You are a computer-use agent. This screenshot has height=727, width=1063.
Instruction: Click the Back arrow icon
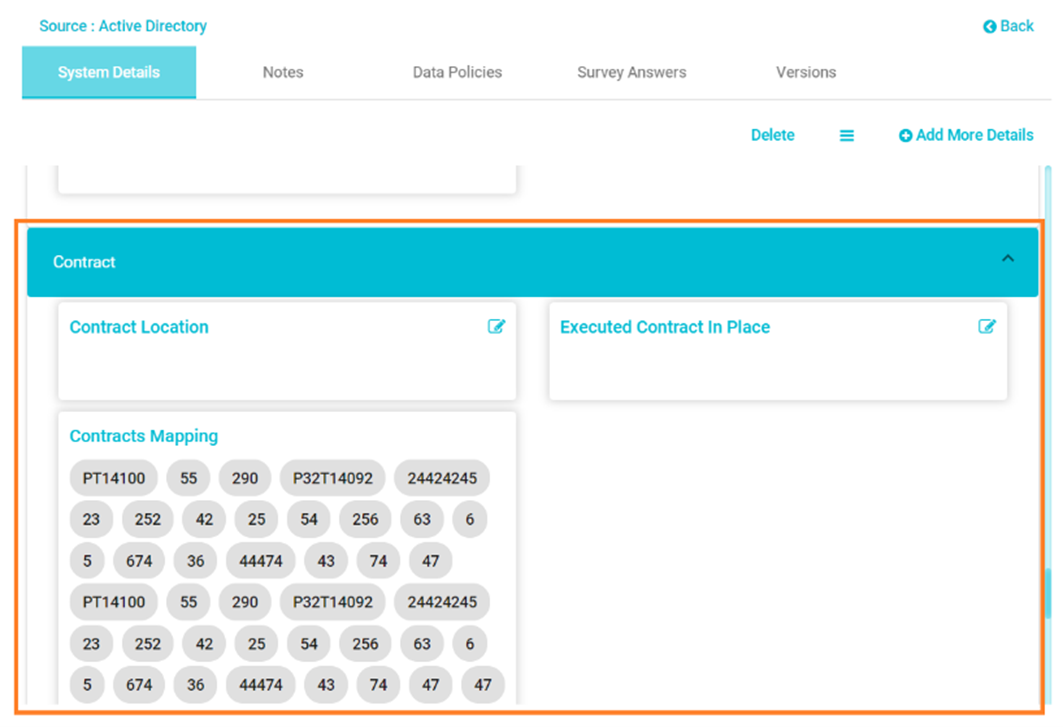tap(990, 26)
